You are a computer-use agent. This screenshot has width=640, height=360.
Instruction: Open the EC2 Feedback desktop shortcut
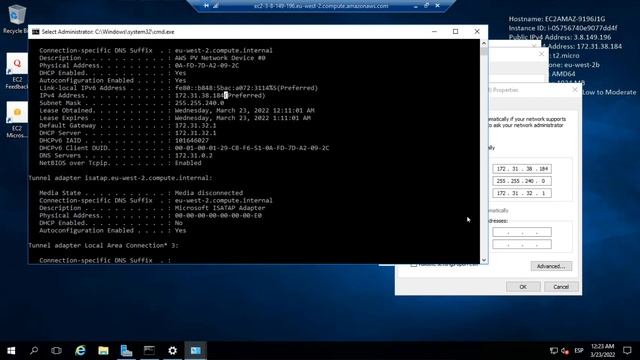tap(16, 71)
